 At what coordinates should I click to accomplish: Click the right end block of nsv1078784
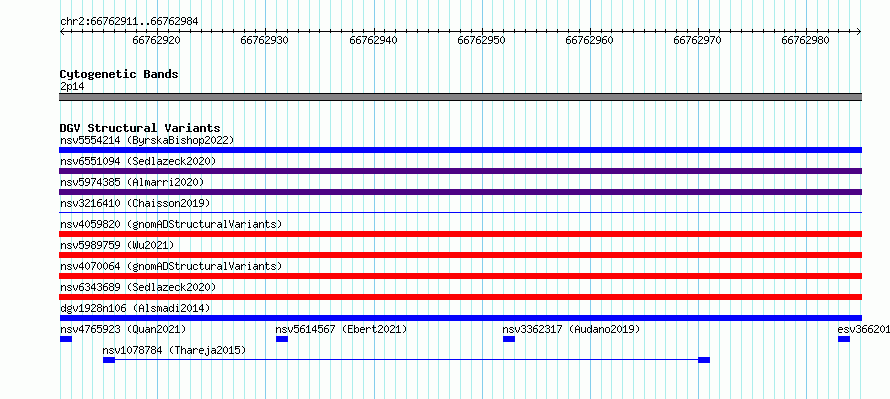[x=704, y=360]
